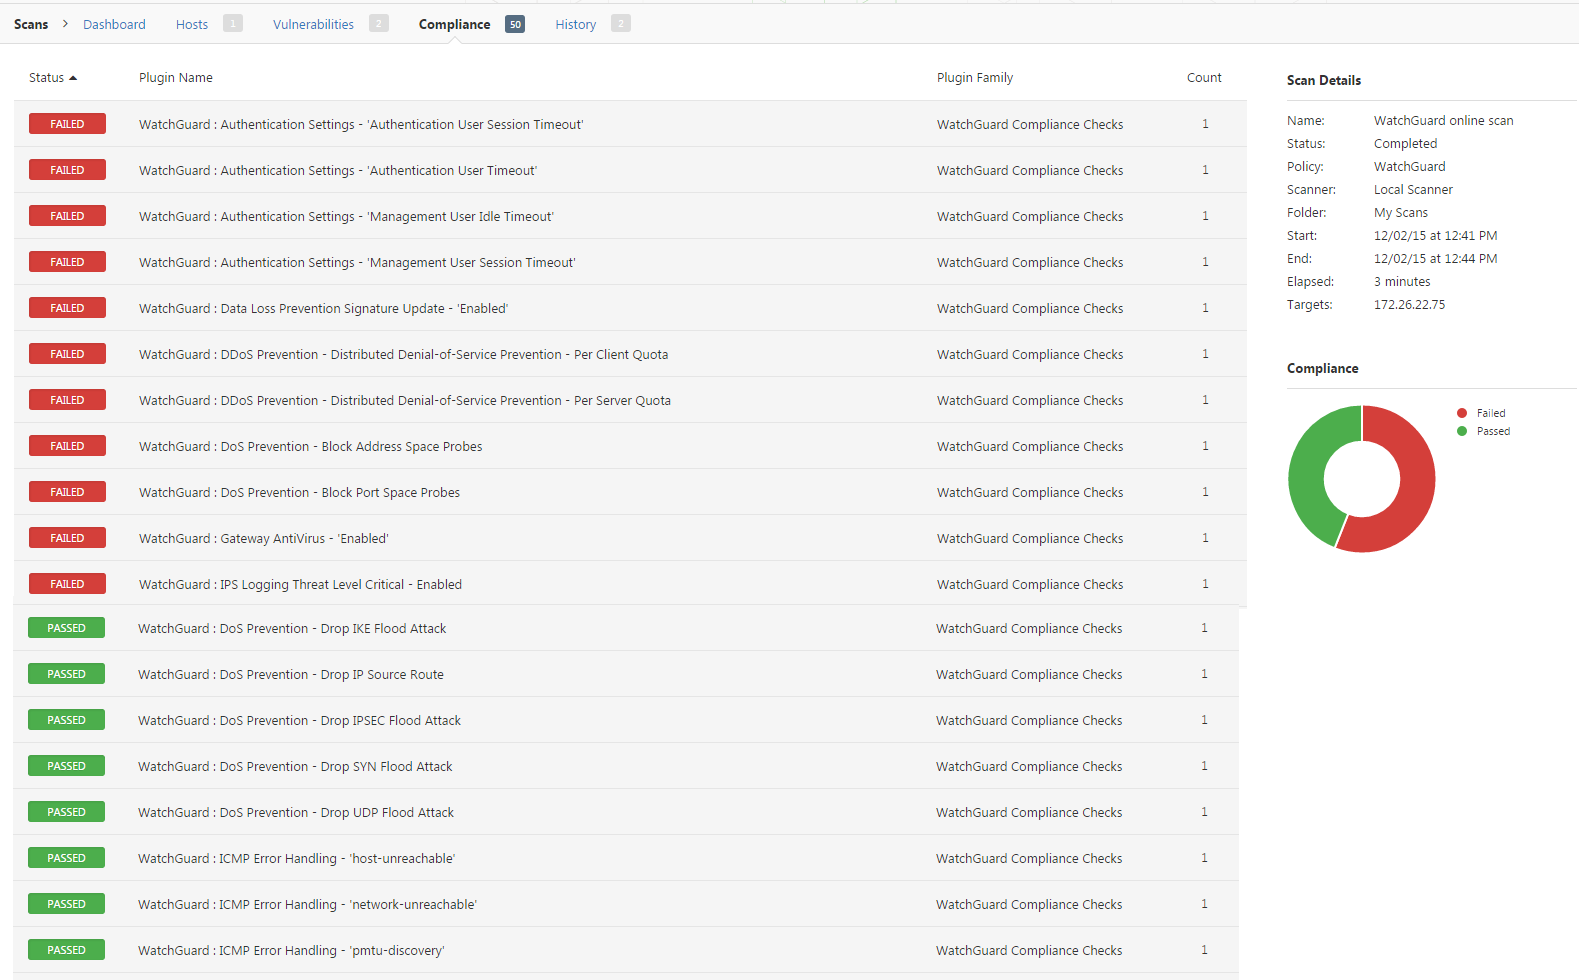This screenshot has width=1579, height=980.
Task: Click the 'My Scans' folder value
Action: tap(1400, 212)
